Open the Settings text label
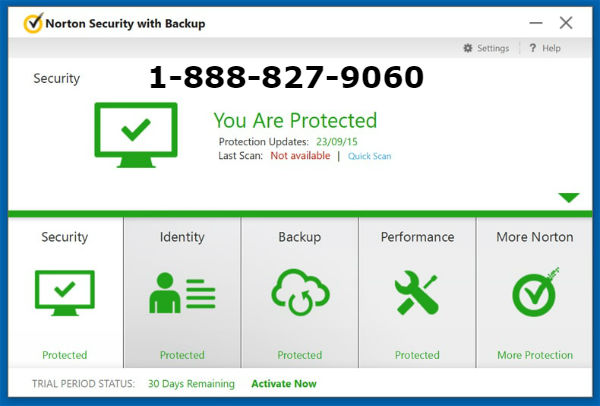The image size is (600, 406). [493, 48]
